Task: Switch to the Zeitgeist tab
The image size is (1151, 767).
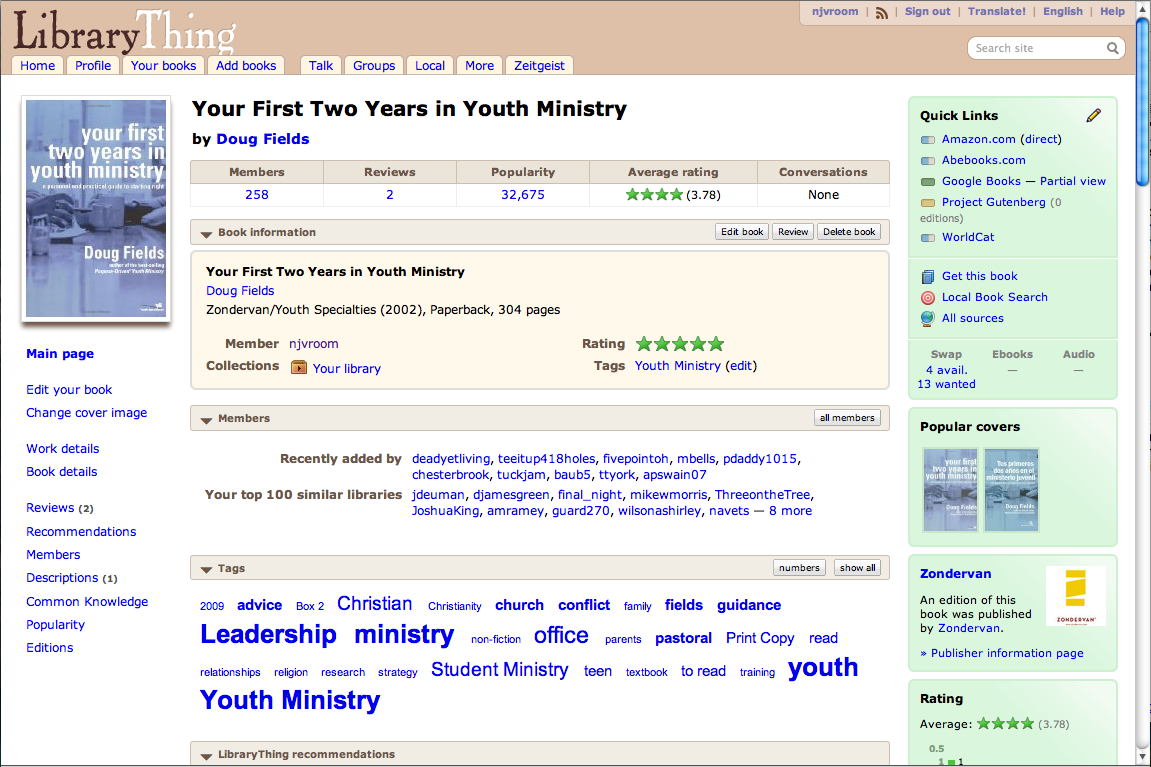Action: 539,65
